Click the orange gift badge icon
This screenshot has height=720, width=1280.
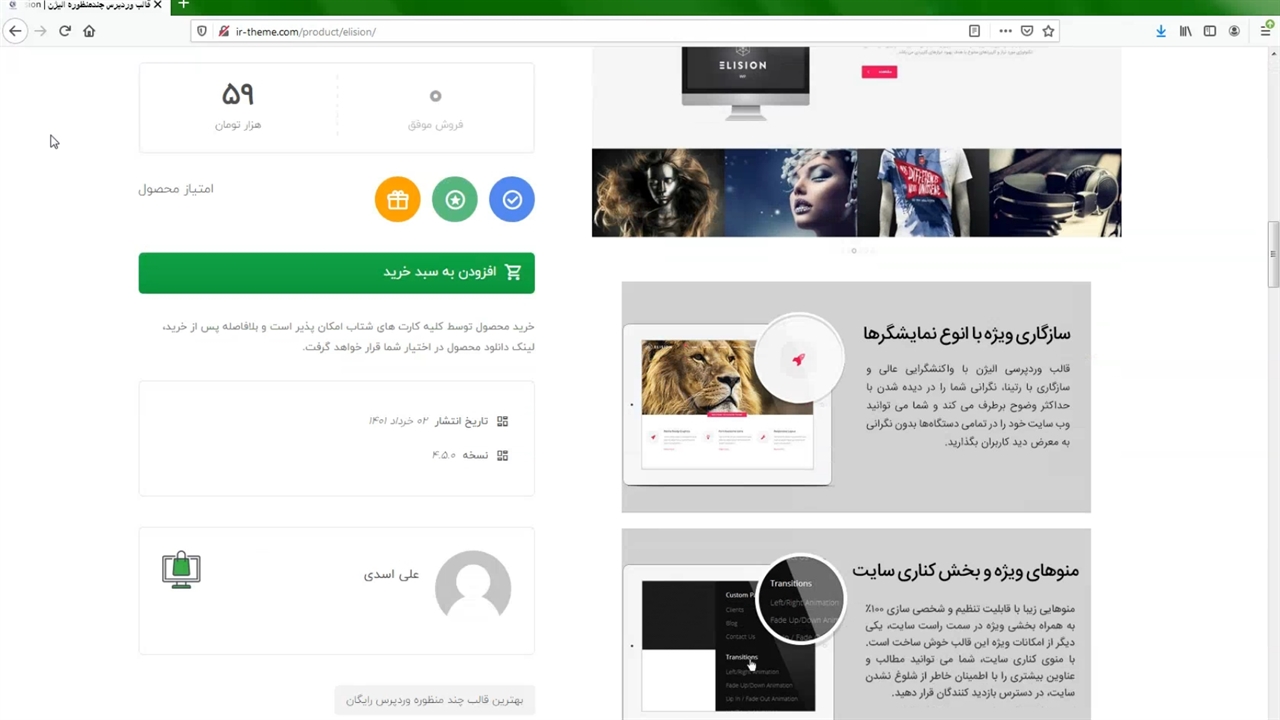click(x=398, y=199)
